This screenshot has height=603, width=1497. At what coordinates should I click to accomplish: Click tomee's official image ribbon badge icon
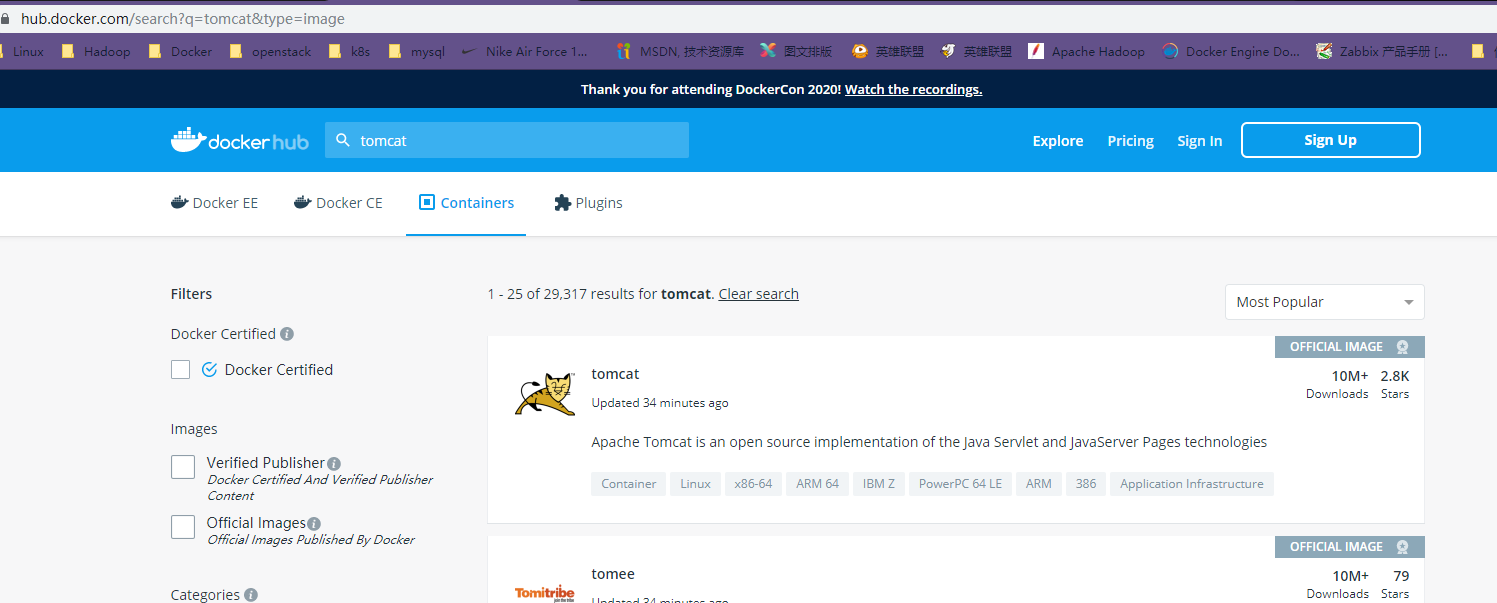point(1402,547)
